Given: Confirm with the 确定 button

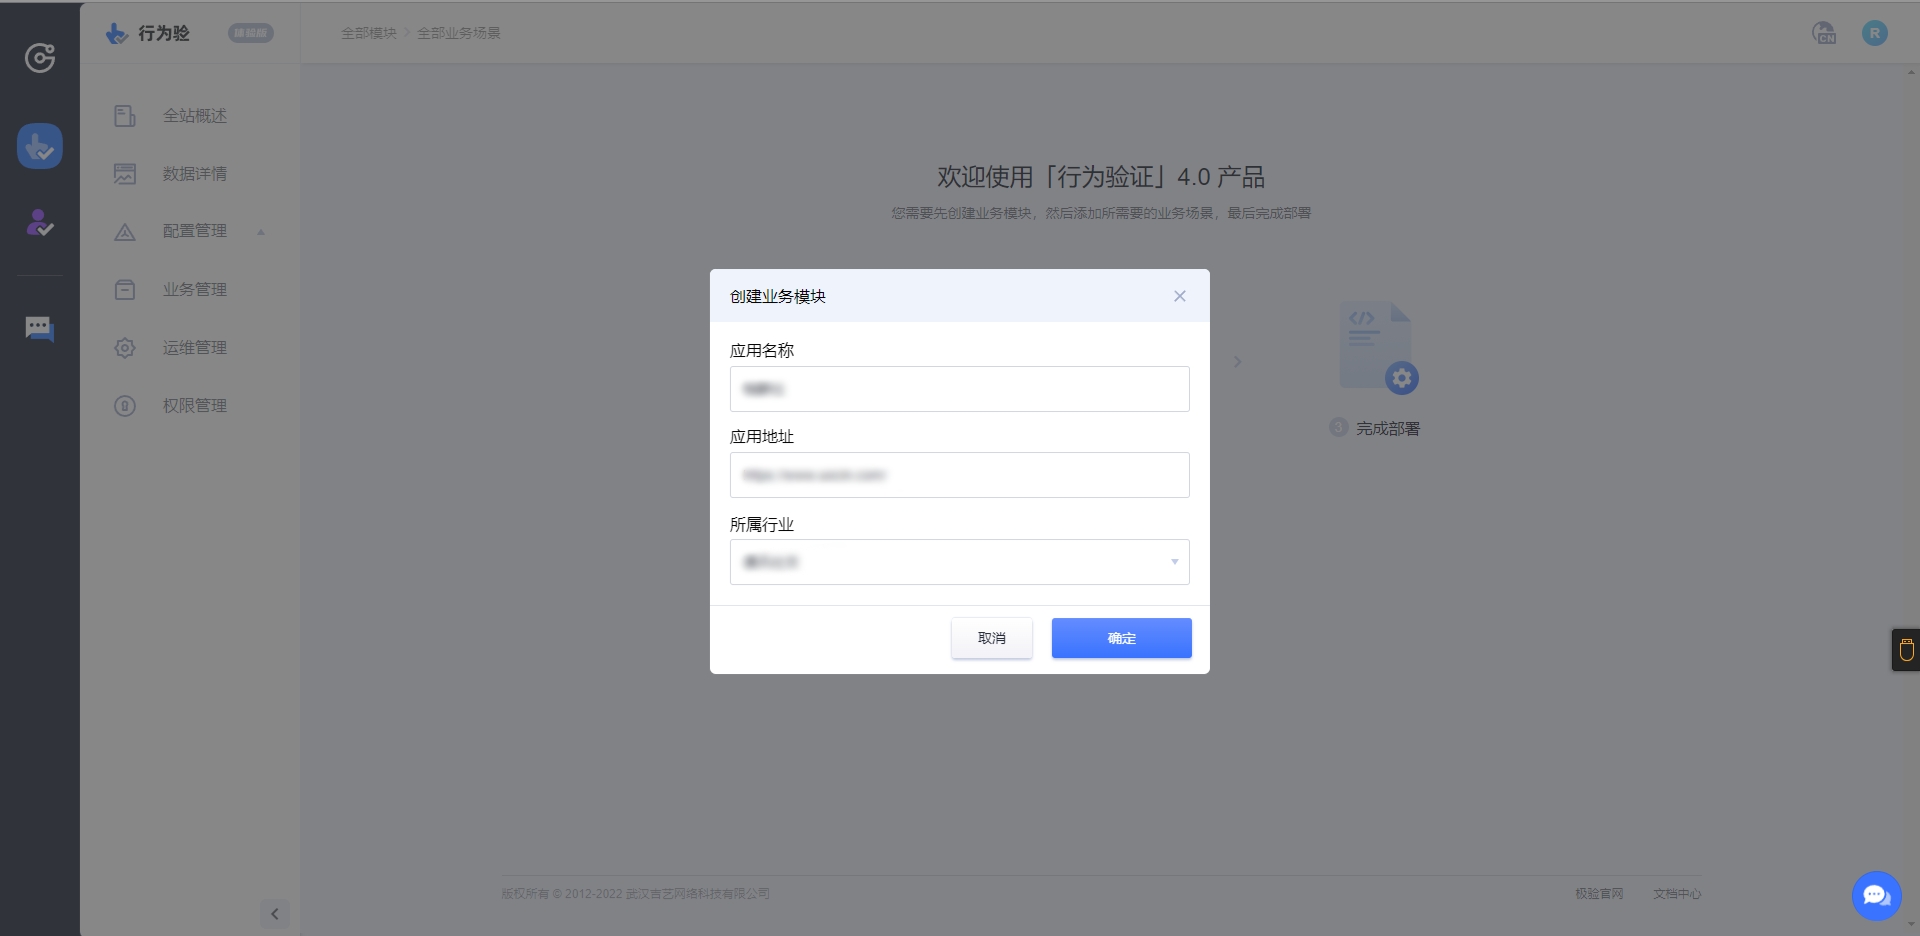Looking at the screenshot, I should [x=1121, y=638].
